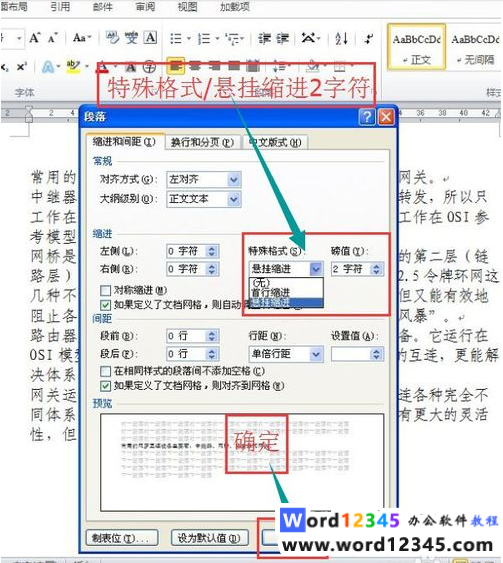The image size is (503, 563).
Task: Click the 左侧 field showing 0 字符
Action: 186,251
